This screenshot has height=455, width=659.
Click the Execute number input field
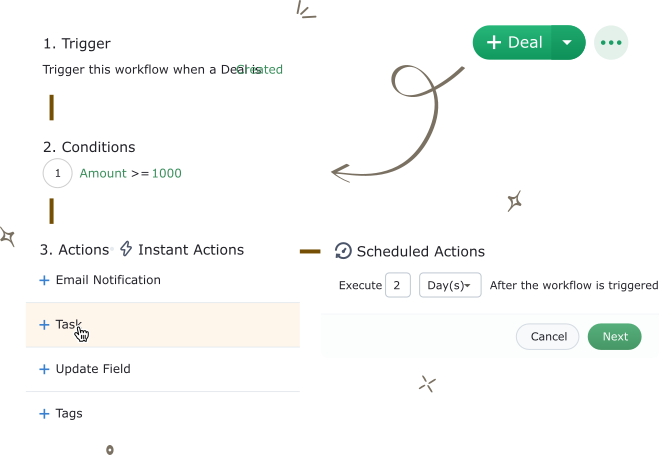[x=398, y=285]
